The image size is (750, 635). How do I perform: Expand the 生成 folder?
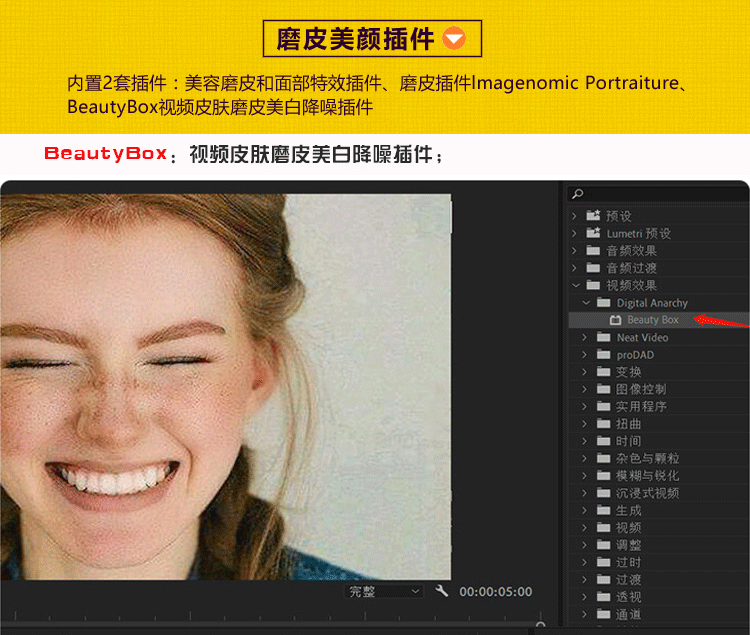point(585,510)
